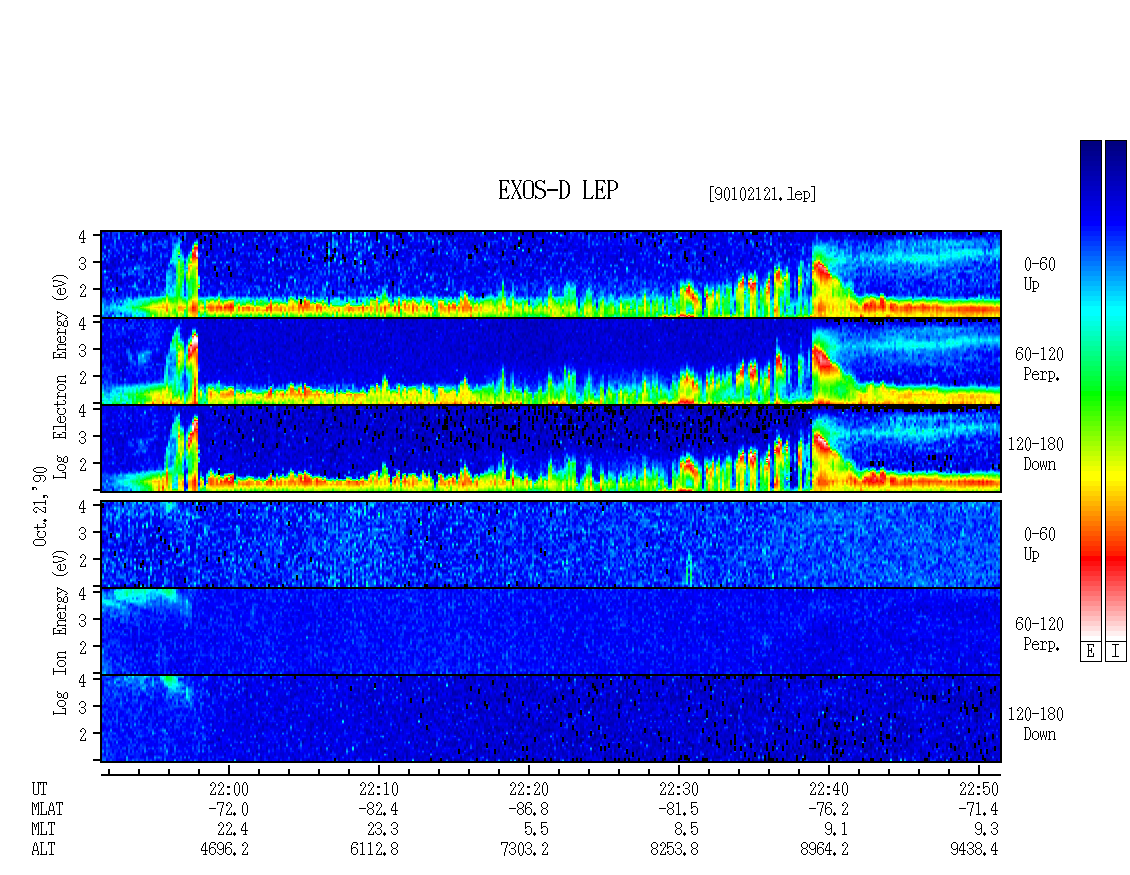Viewport: 1130px width, 875px height.
Task: Select the MLT value 9.3
Action: [x=987, y=829]
